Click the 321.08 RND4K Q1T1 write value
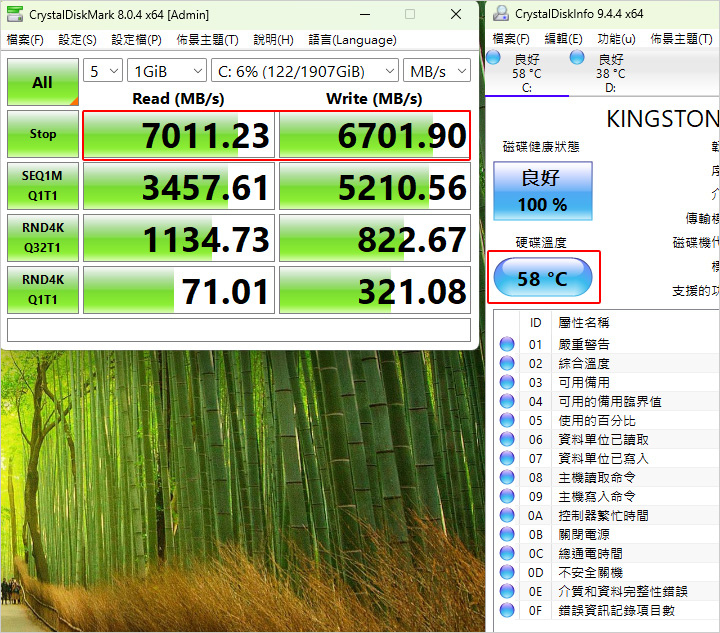 tap(375, 290)
